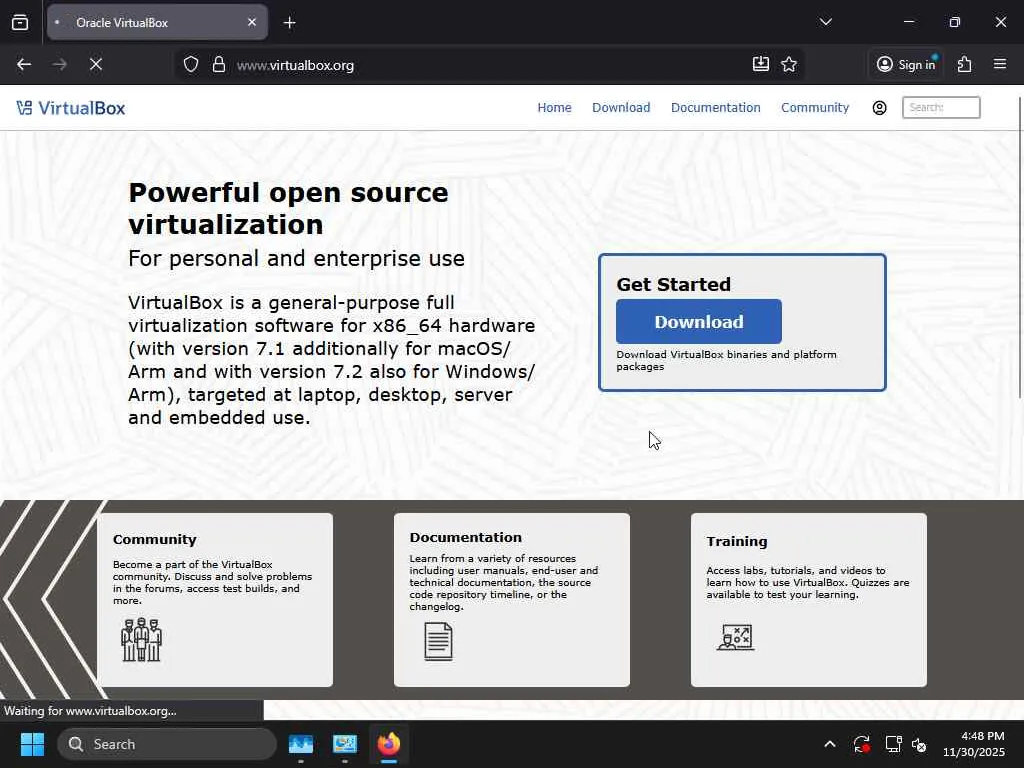This screenshot has height=768, width=1024.
Task: Click the 'Powerful open source virtualization' headline
Action: (x=289, y=208)
